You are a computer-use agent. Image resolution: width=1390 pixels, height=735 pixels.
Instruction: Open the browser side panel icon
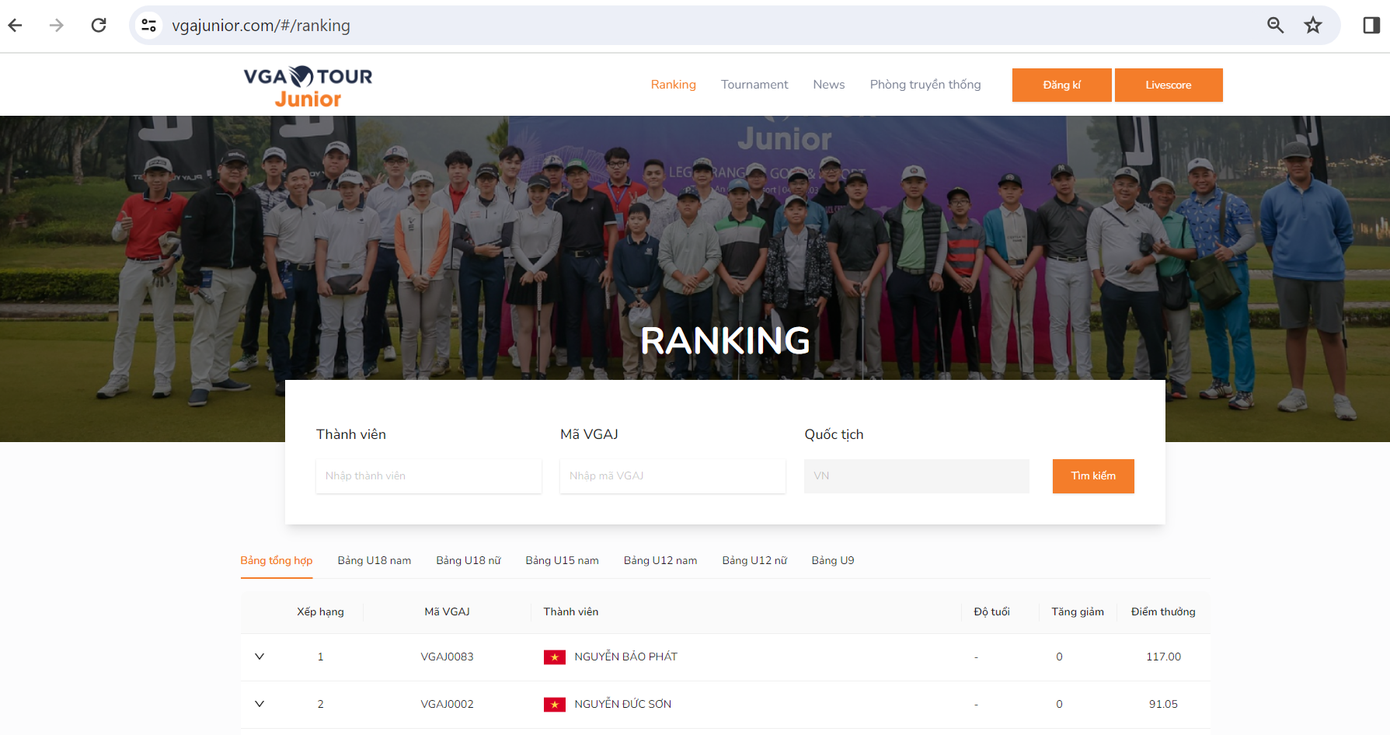[1371, 25]
